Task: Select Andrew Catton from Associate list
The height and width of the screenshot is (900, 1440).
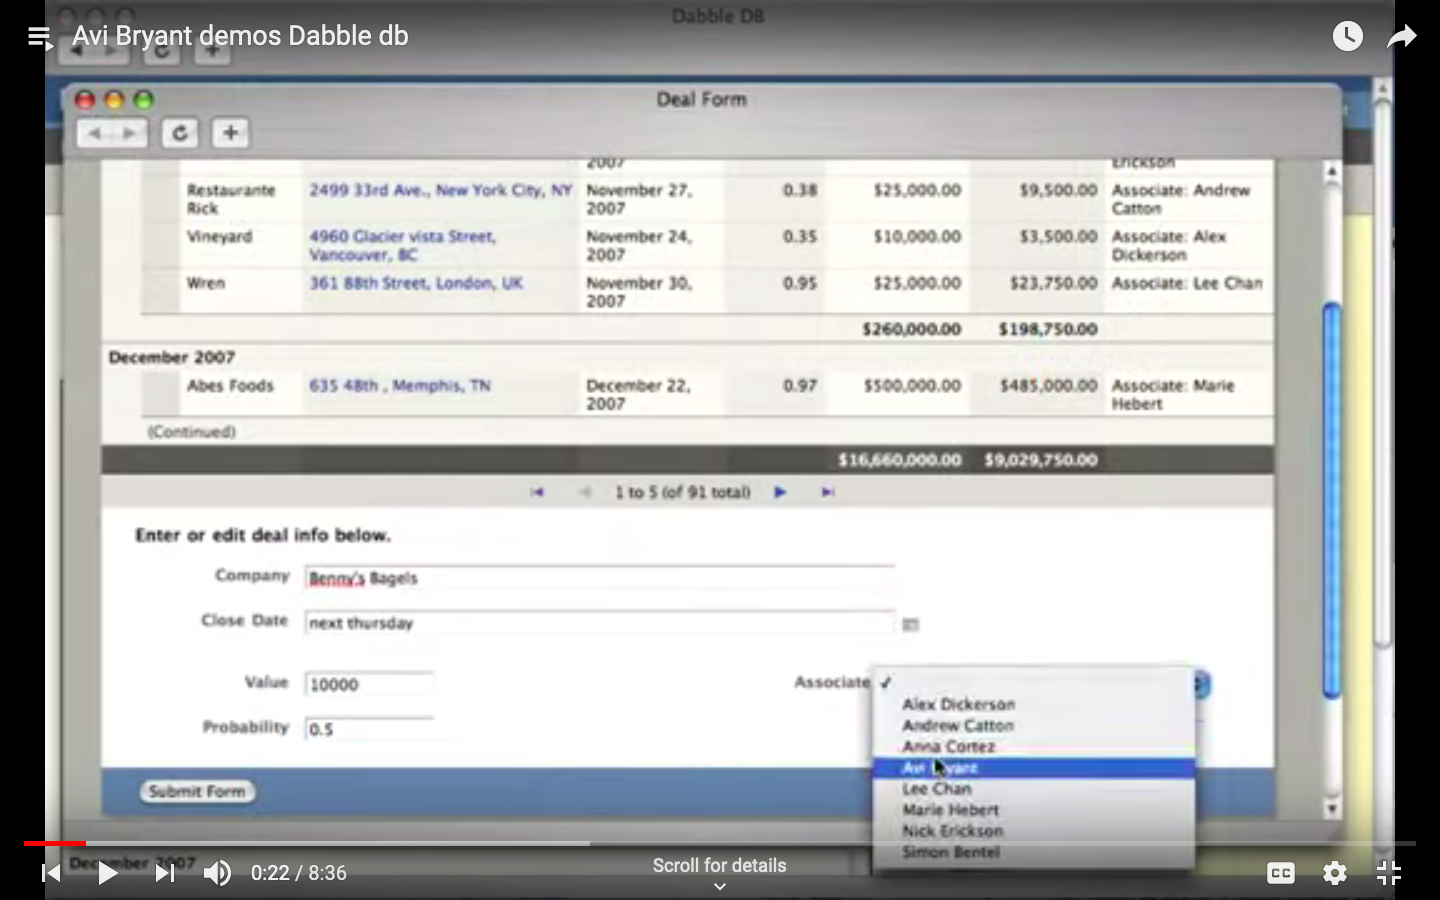Action: click(1033, 725)
